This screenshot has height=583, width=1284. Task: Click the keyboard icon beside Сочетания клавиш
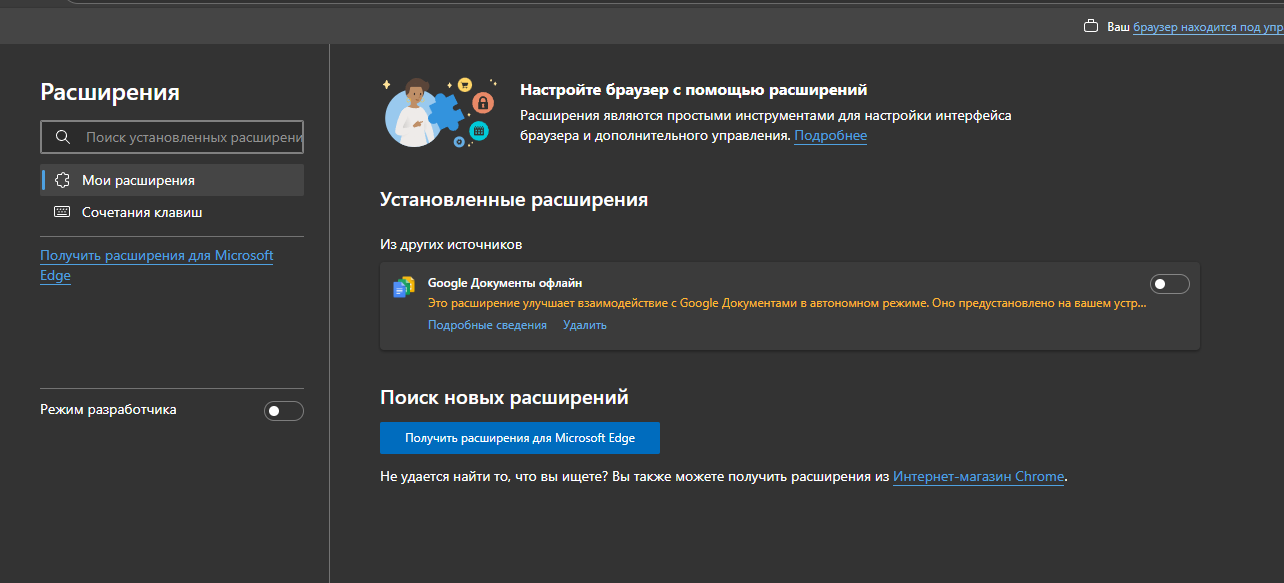pos(62,212)
